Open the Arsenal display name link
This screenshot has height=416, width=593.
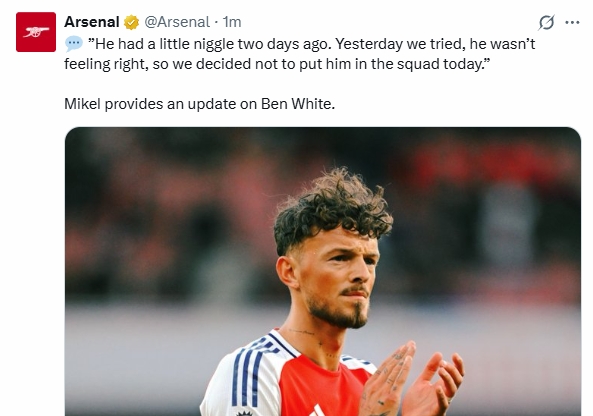tap(92, 22)
